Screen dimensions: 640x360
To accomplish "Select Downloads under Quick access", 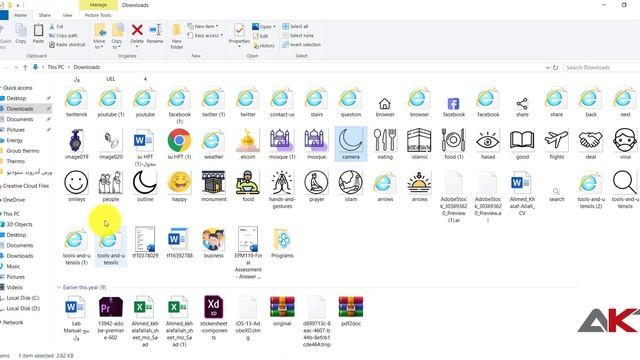I will point(20,109).
